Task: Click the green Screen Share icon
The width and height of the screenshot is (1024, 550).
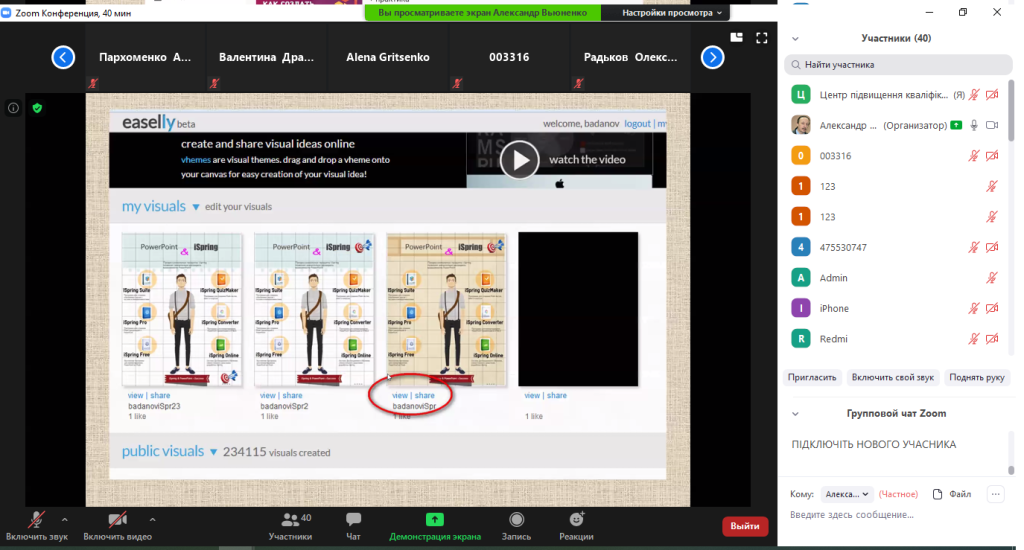Action: [x=434, y=520]
